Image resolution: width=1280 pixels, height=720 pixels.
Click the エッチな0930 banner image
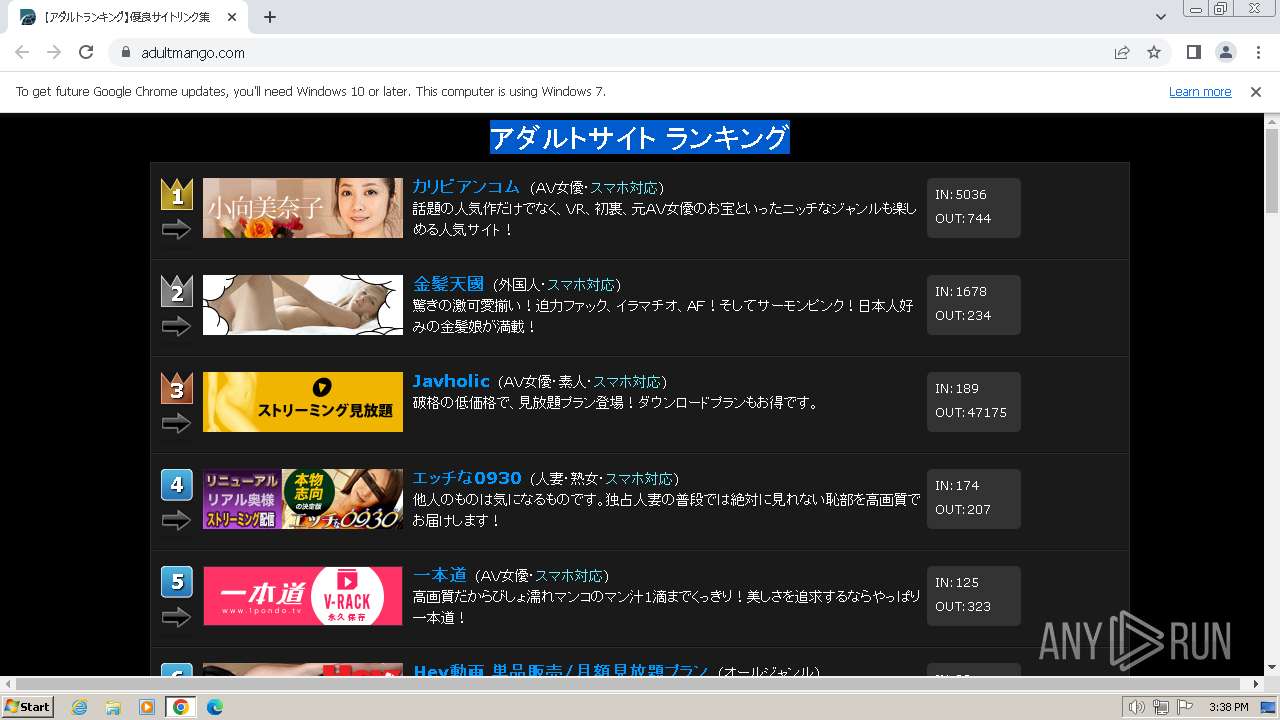[303, 499]
